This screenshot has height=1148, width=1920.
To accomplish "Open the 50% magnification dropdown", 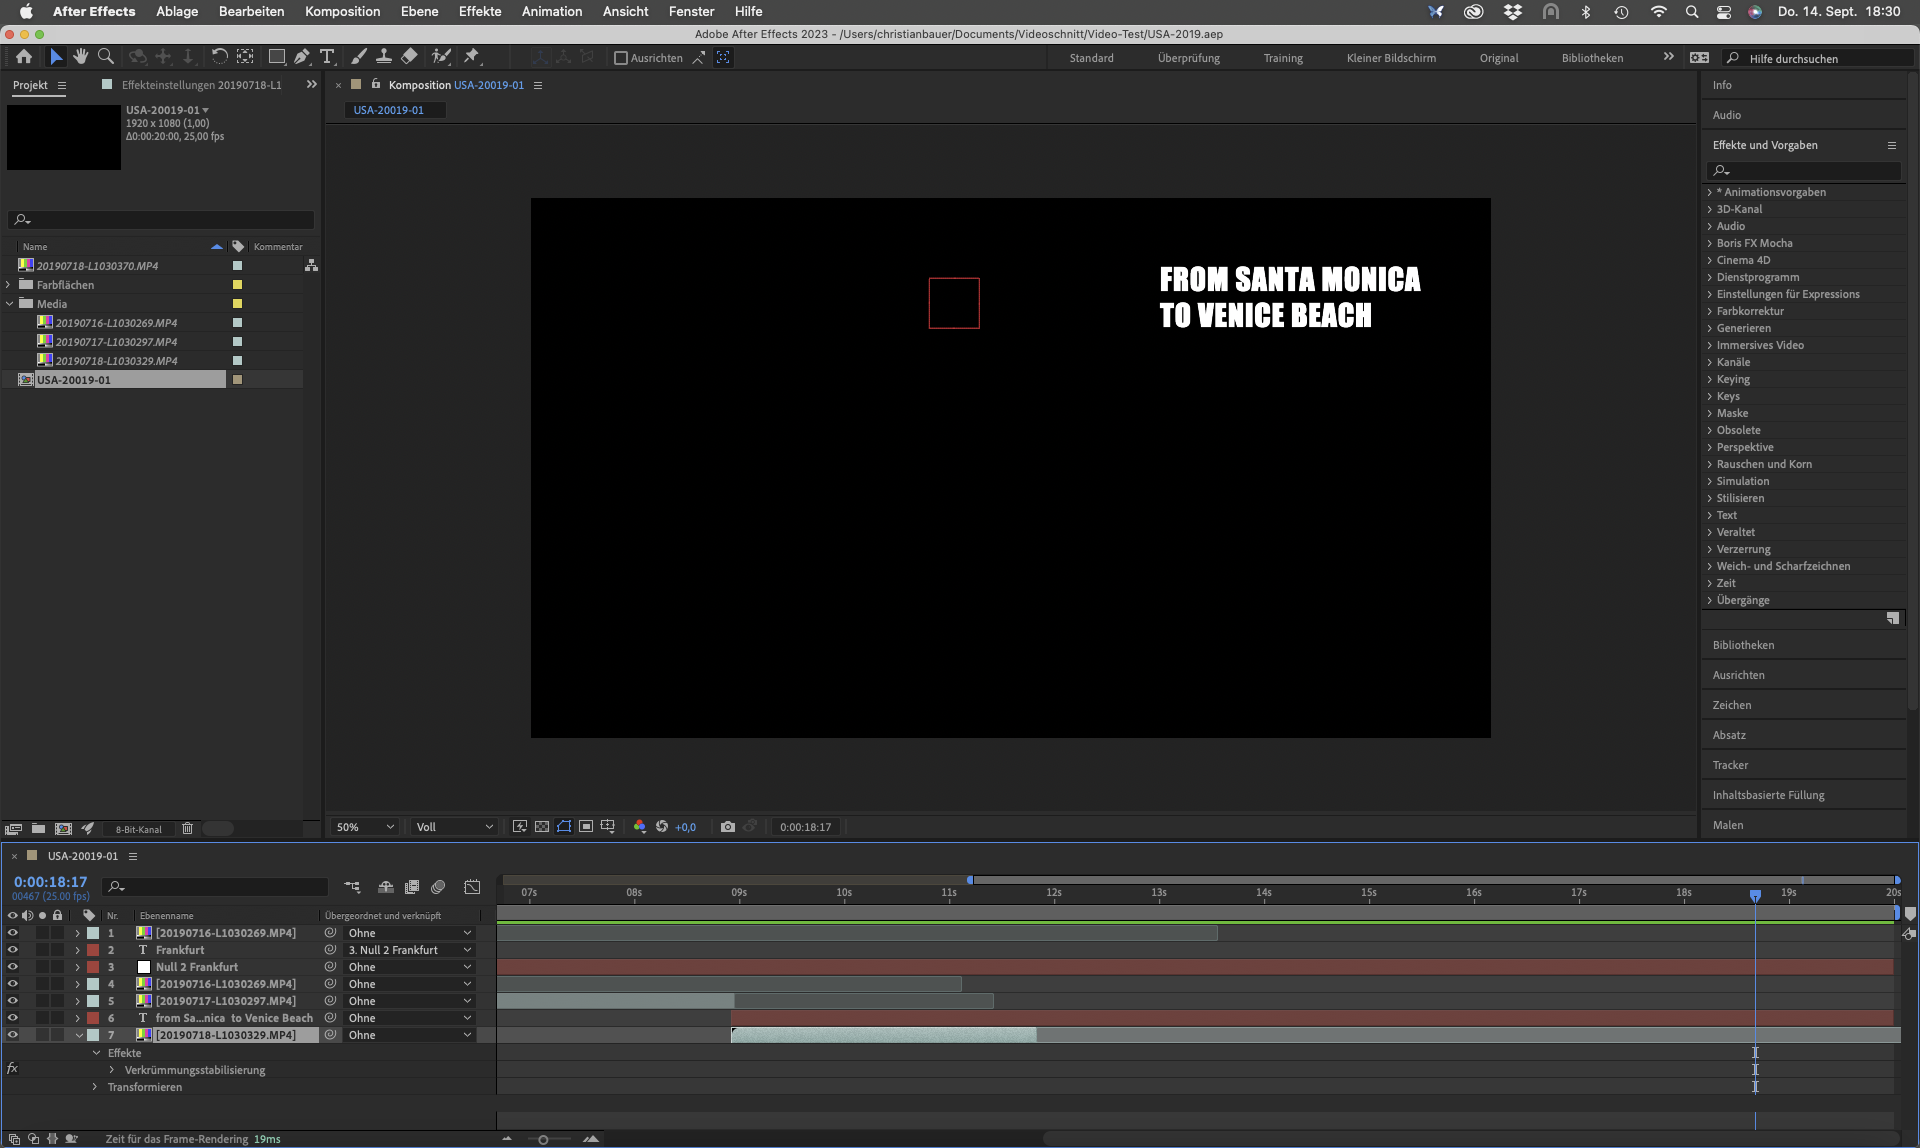I will point(366,827).
